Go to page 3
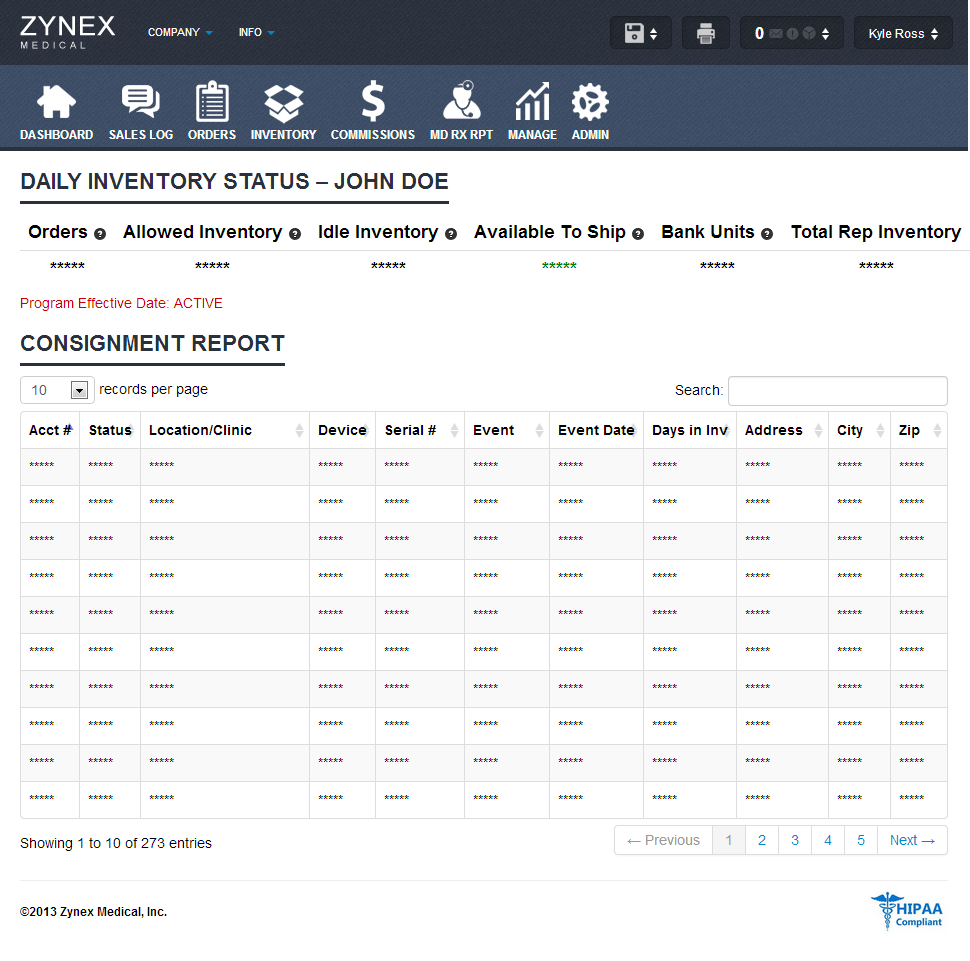The width and height of the screenshot is (970, 961). (x=795, y=840)
